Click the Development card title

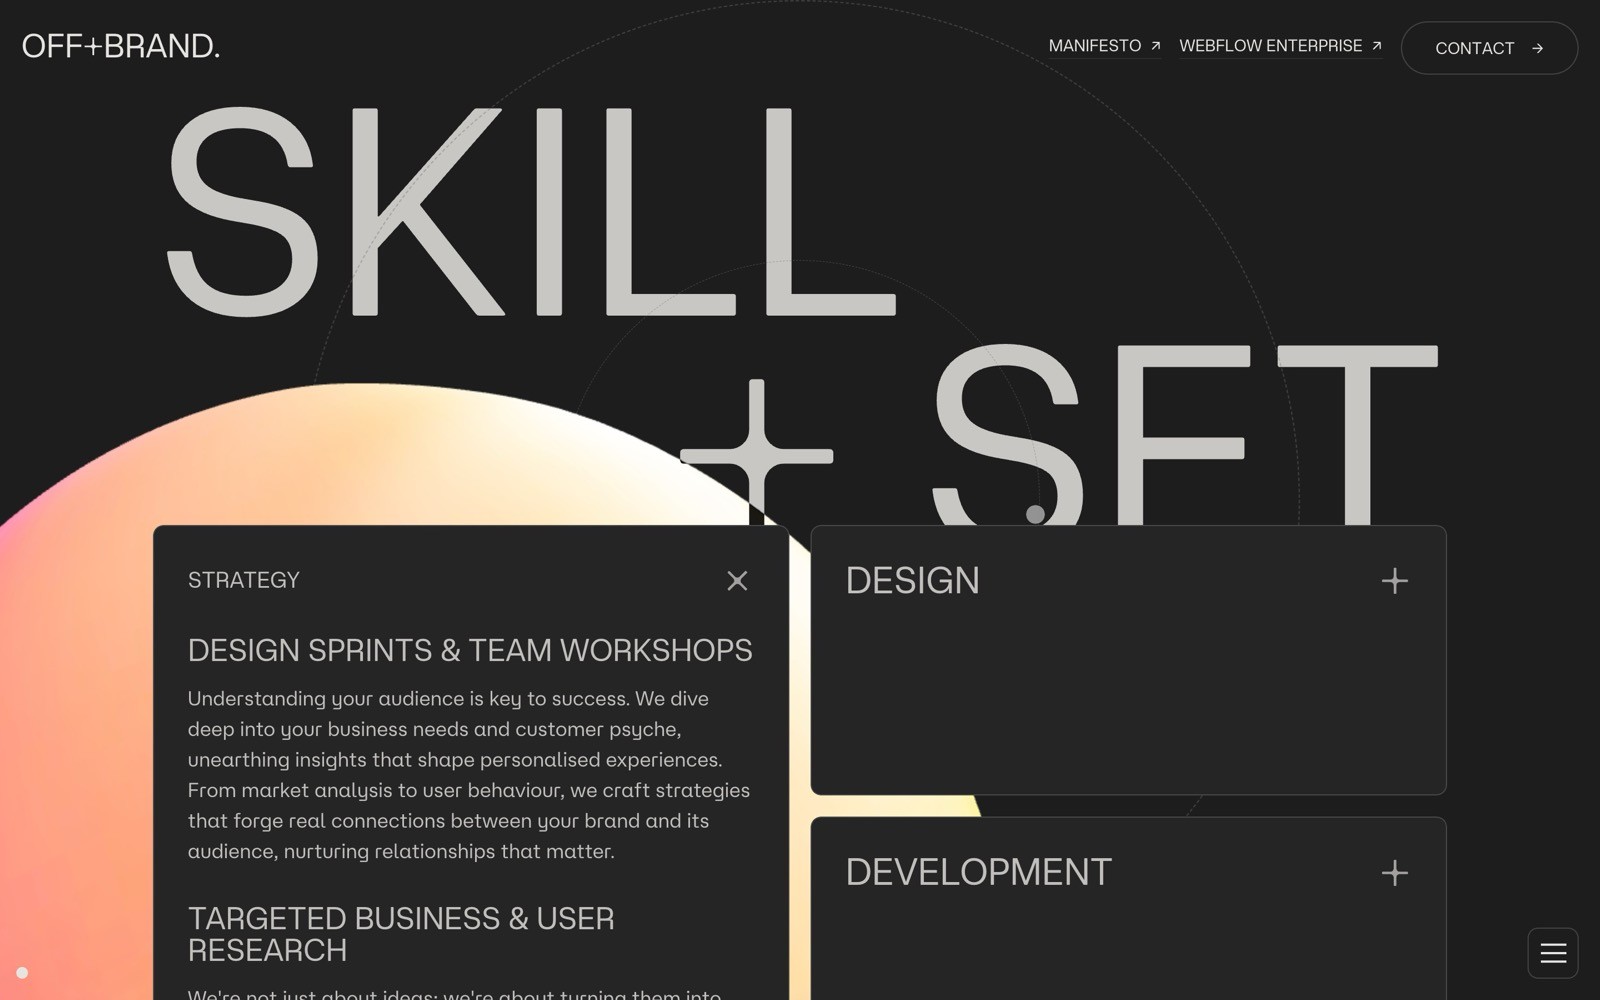pos(978,872)
